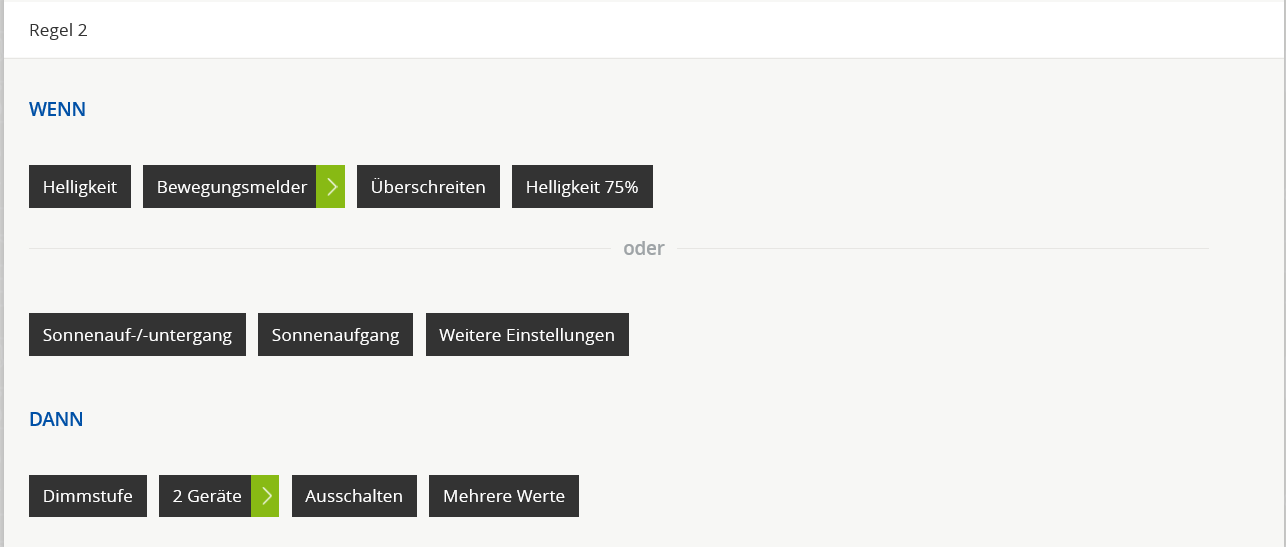The width and height of the screenshot is (1286, 547).
Task: Click the Helligkeit condition type chip
Action: 80,187
